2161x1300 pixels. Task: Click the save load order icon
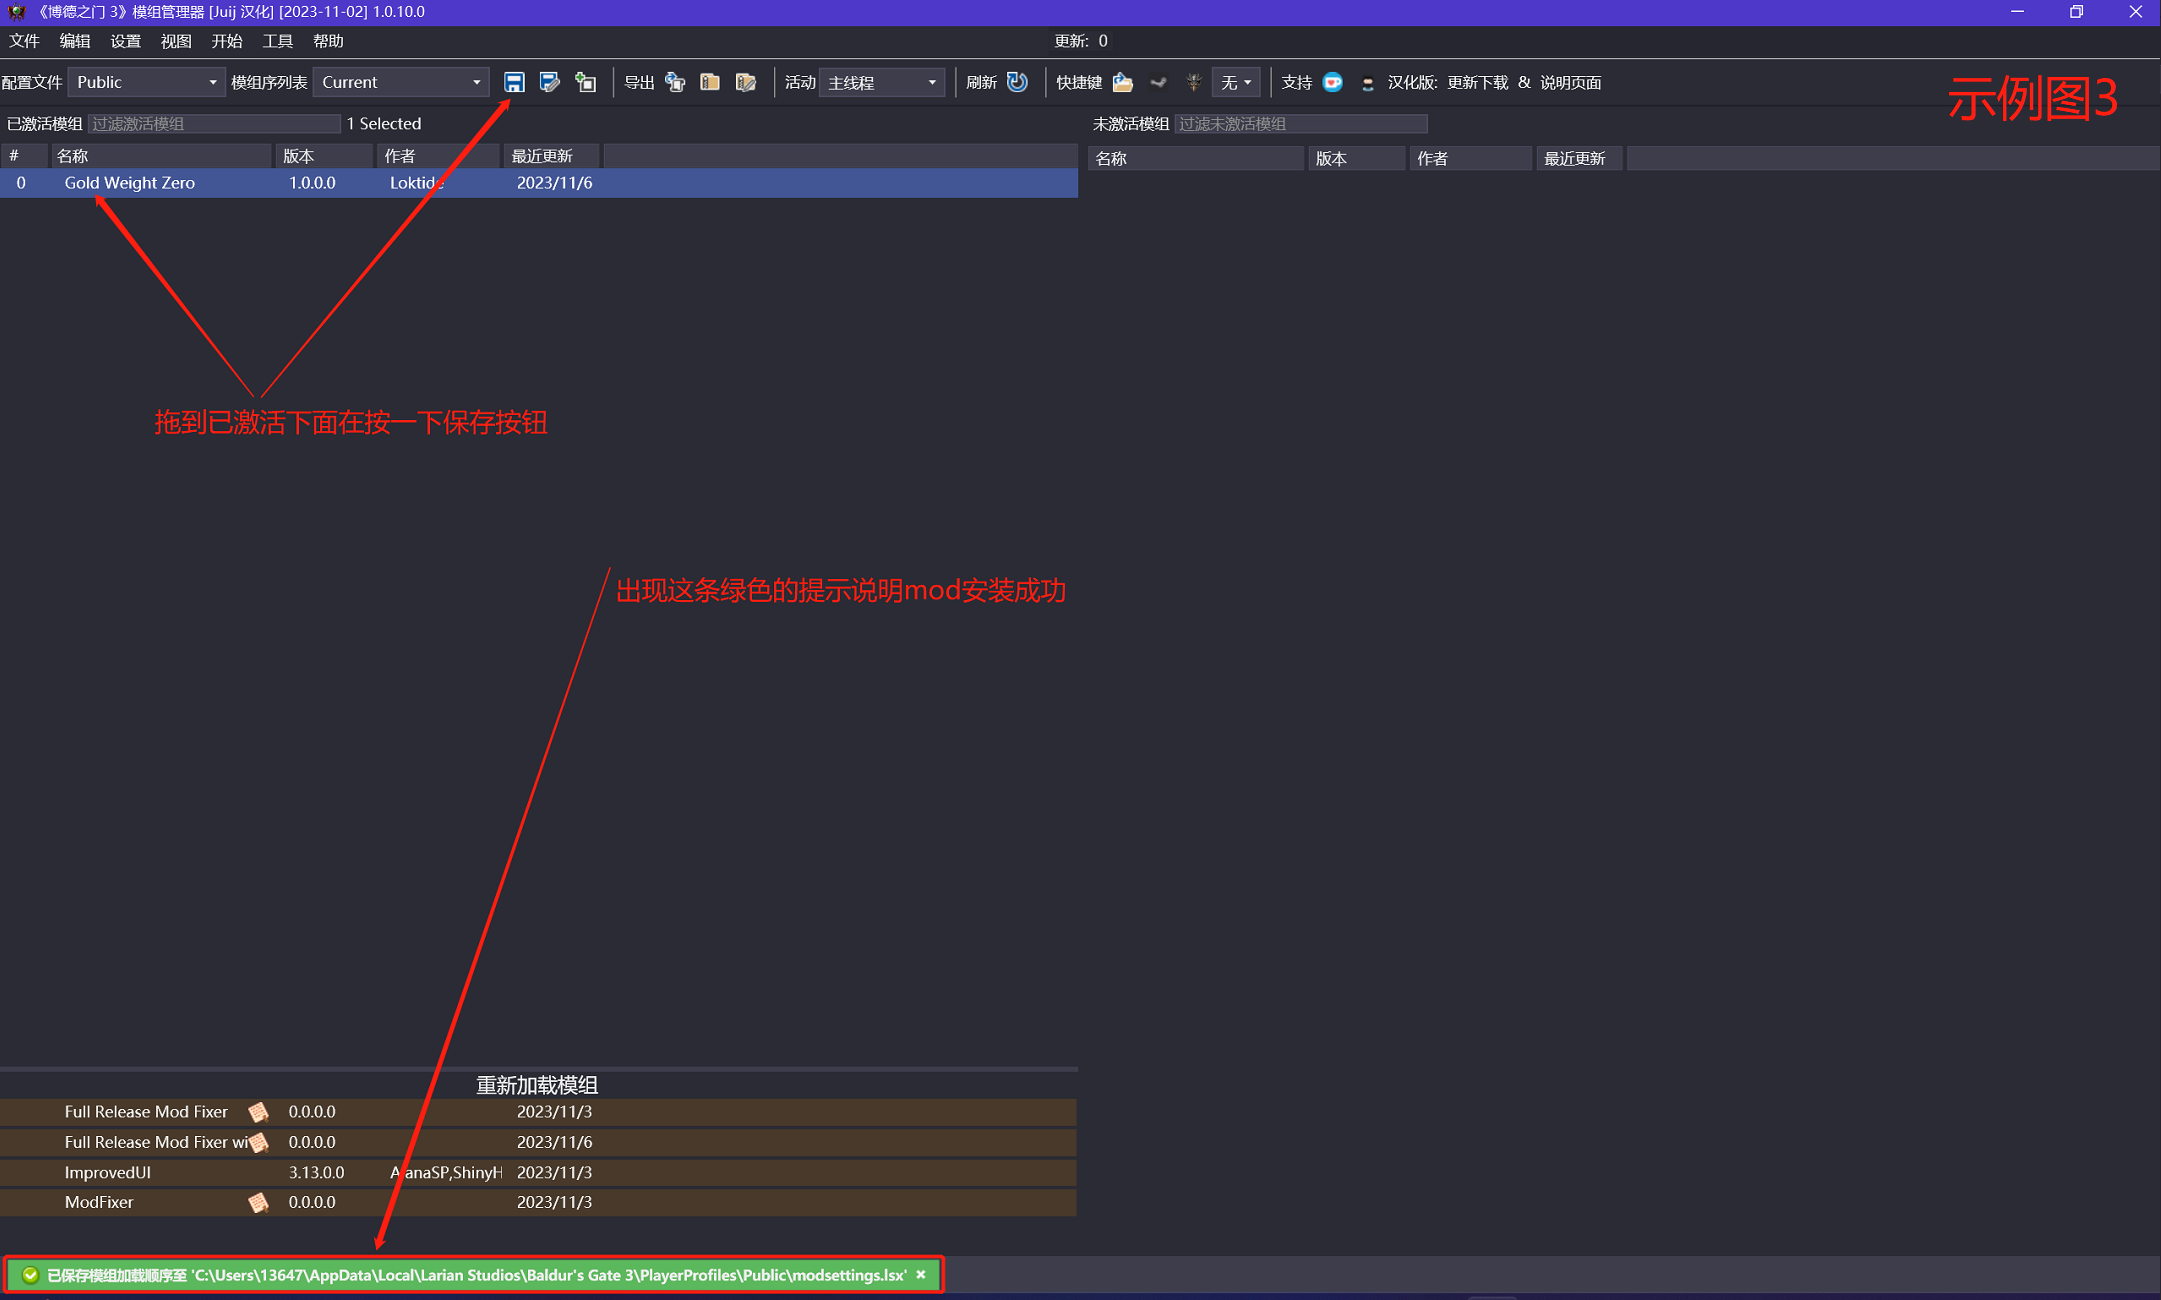pyautogui.click(x=514, y=82)
